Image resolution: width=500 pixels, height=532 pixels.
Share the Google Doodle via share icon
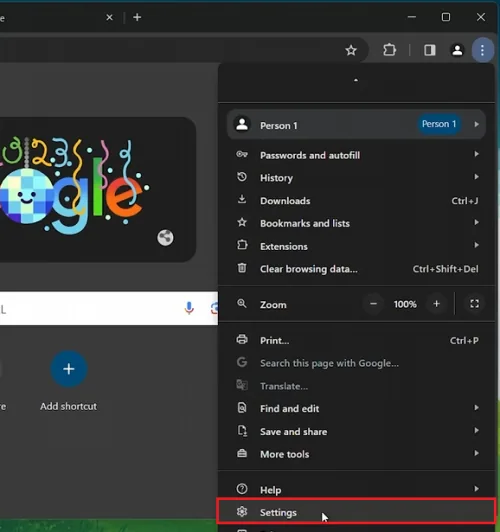click(165, 238)
